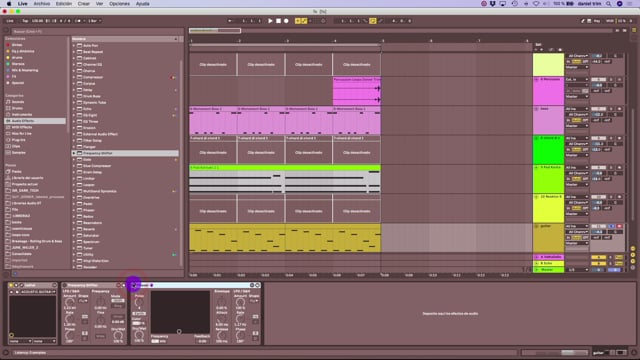The width and height of the screenshot is (640, 360).
Task: Toggle the metronome in the control bar
Action: (78, 21)
